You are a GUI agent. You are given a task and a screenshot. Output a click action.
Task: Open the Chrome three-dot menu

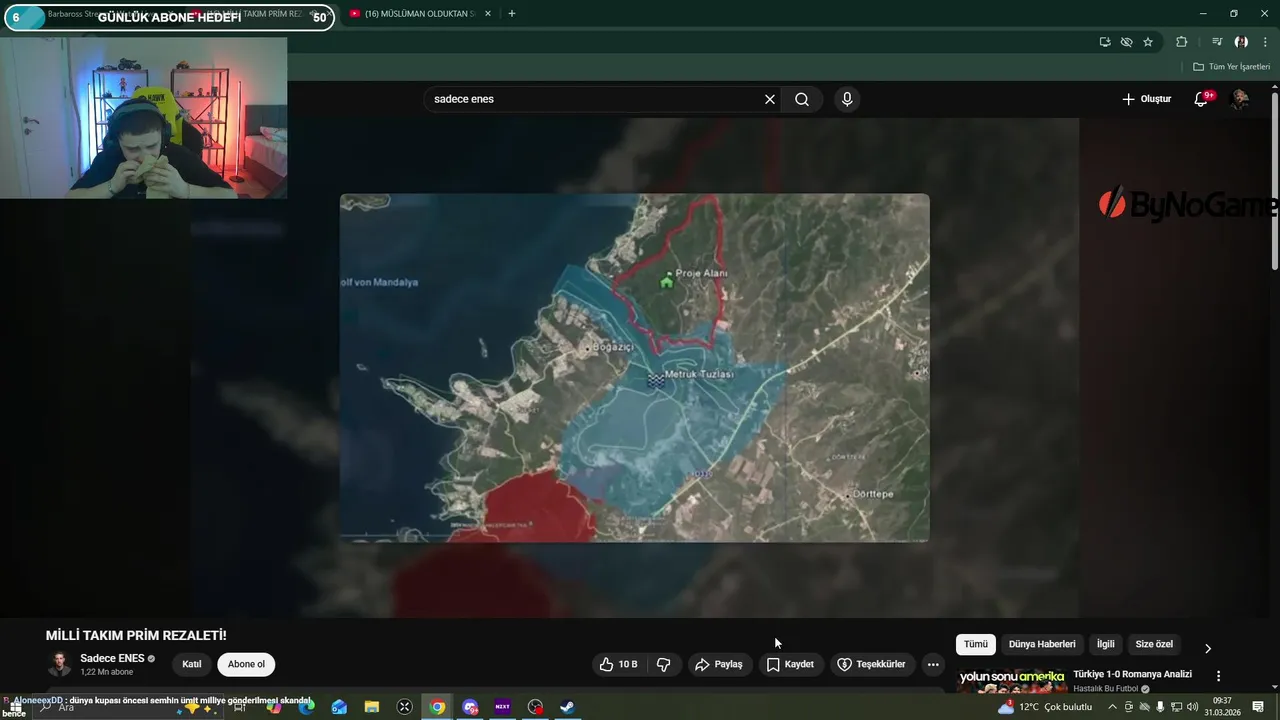pos(1265,42)
